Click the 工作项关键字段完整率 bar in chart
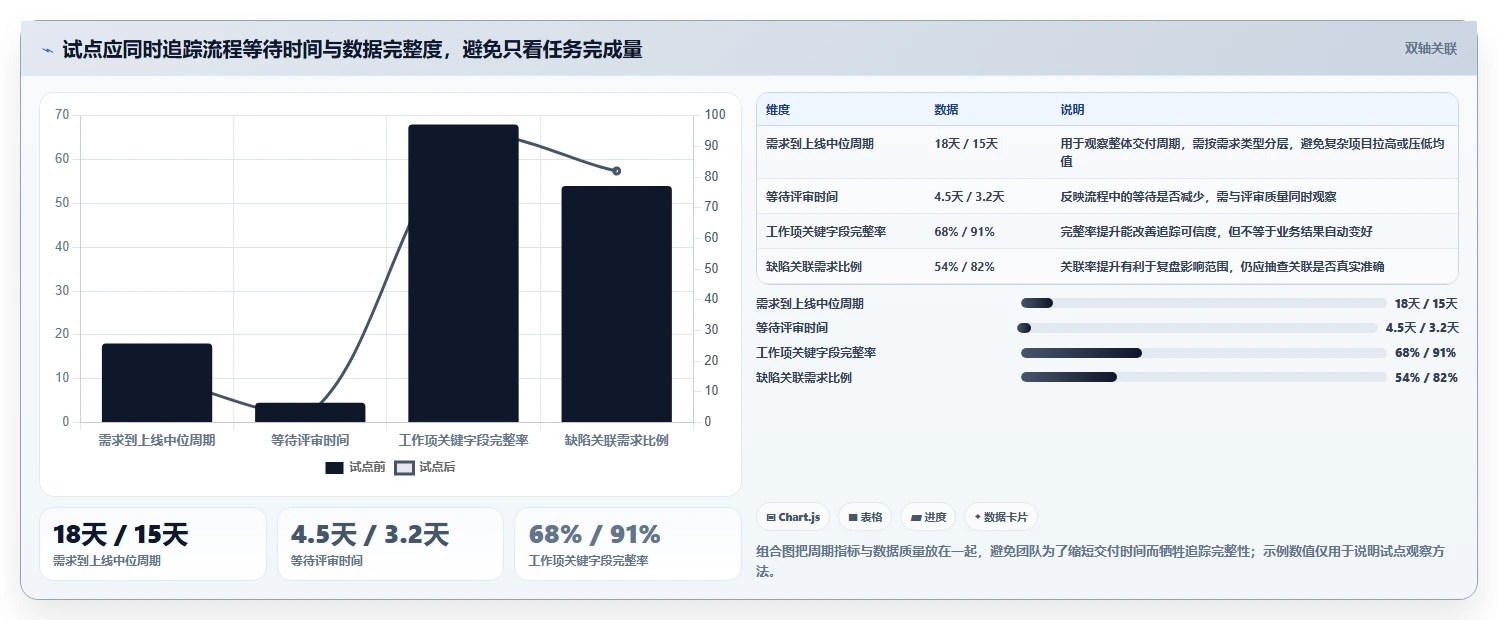This screenshot has height=620, width=1498. point(463,273)
